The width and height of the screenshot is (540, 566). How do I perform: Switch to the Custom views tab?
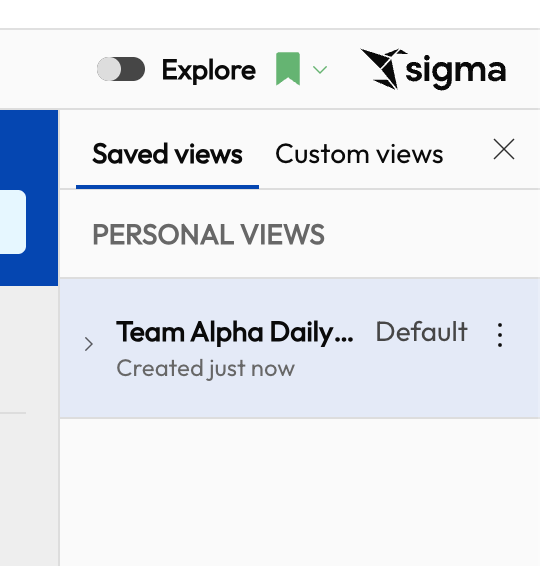point(359,154)
